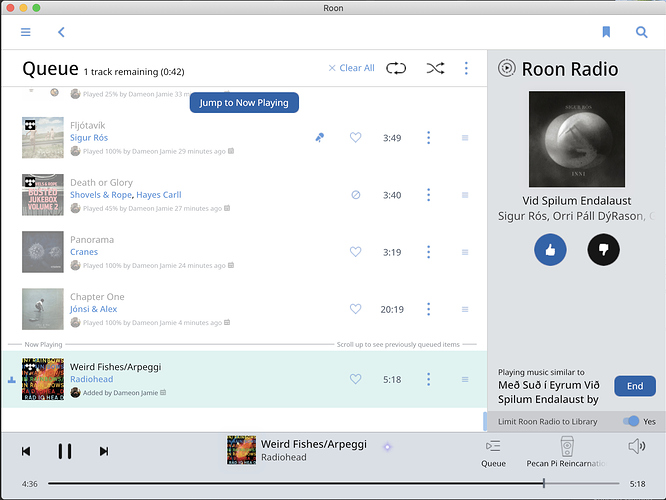Toggle queue loop mode

tap(396, 68)
